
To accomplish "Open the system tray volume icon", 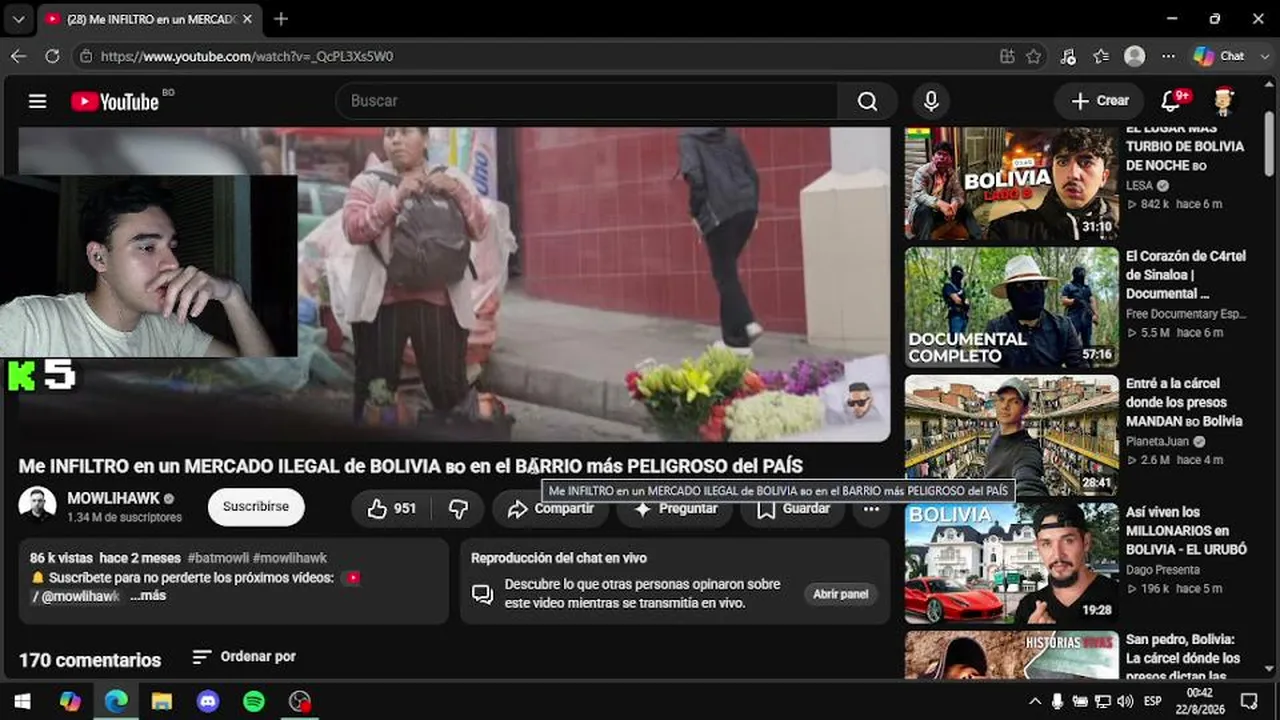I will click(x=1125, y=701).
